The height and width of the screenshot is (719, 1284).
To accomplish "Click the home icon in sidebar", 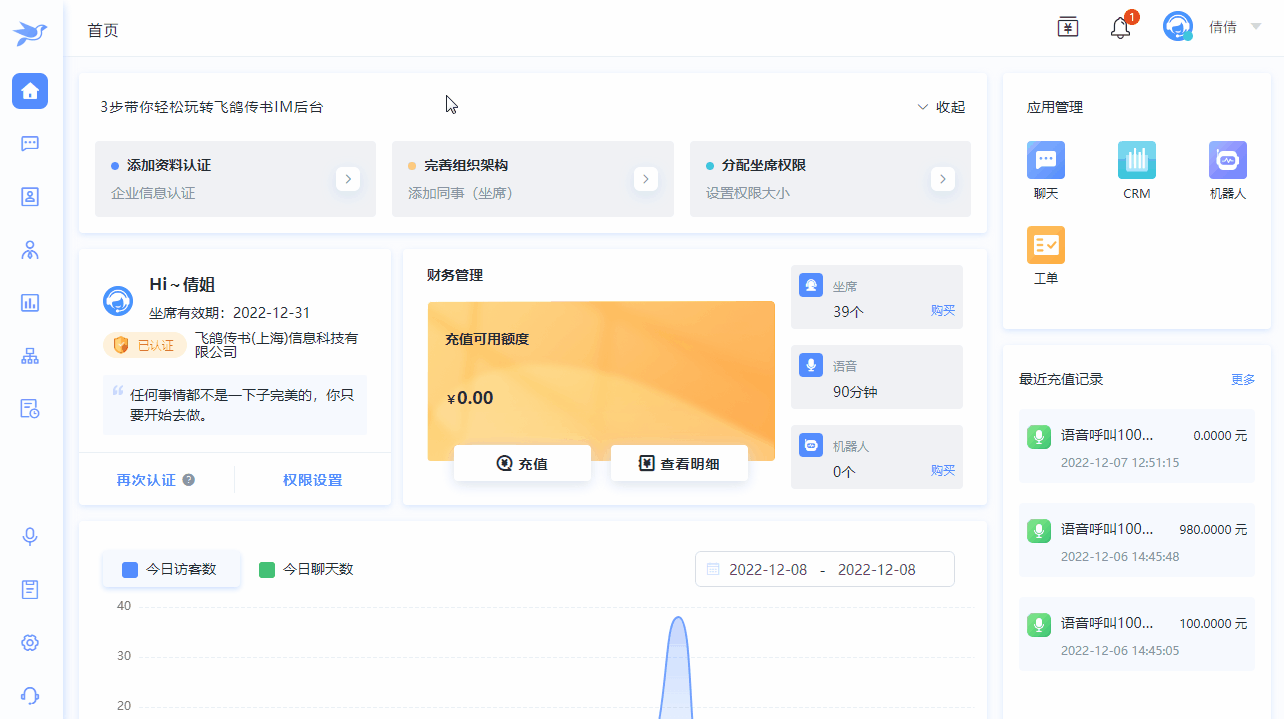I will [30, 91].
